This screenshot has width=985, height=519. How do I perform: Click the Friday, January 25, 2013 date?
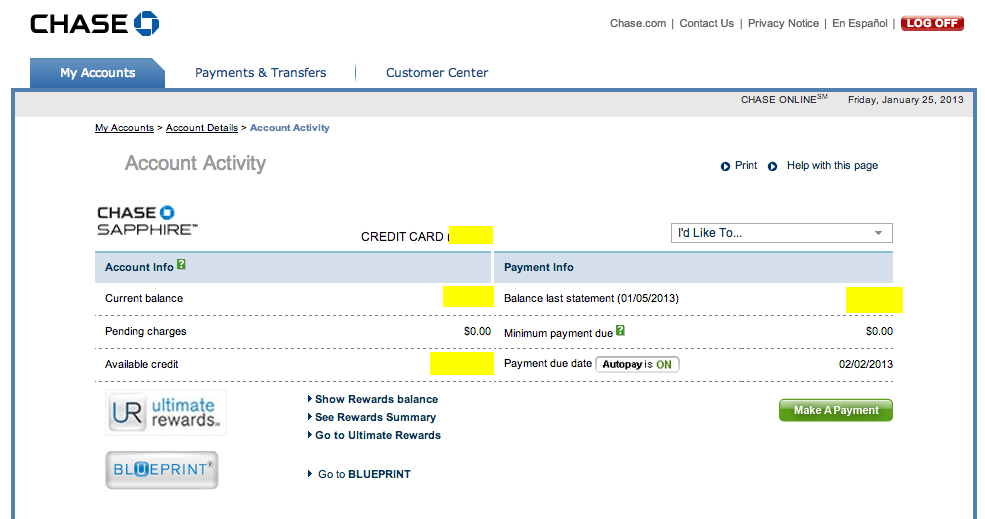click(905, 100)
